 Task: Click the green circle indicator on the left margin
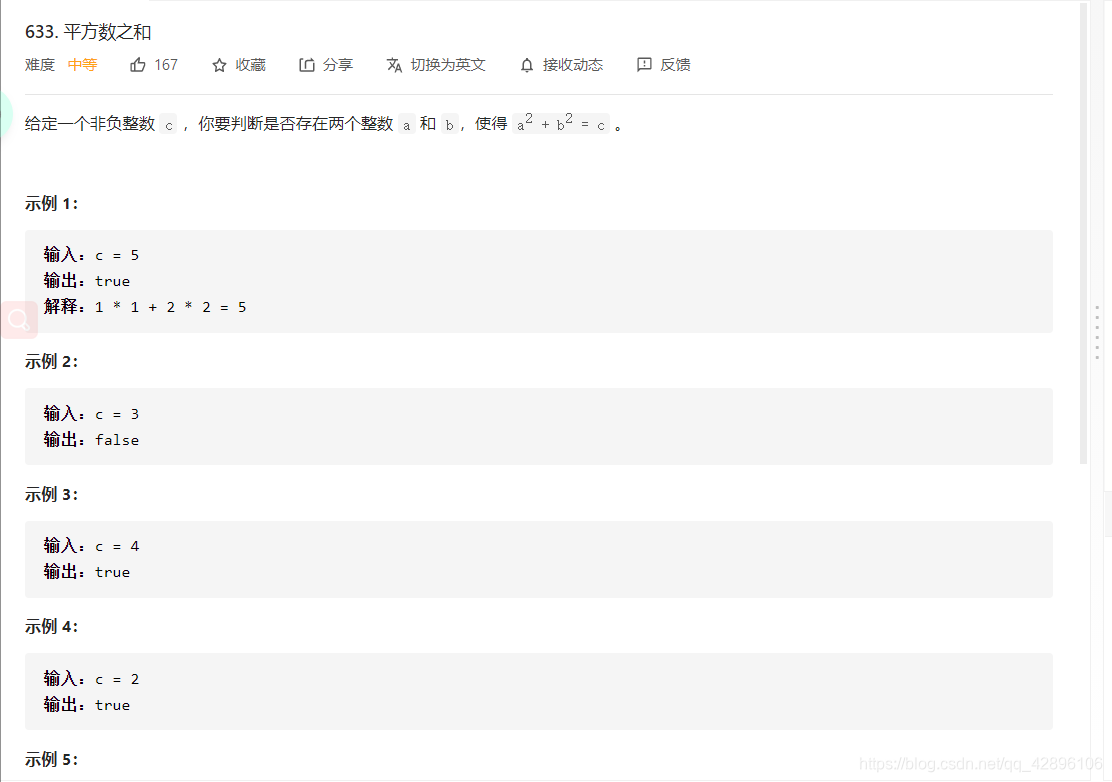click(x=4, y=116)
